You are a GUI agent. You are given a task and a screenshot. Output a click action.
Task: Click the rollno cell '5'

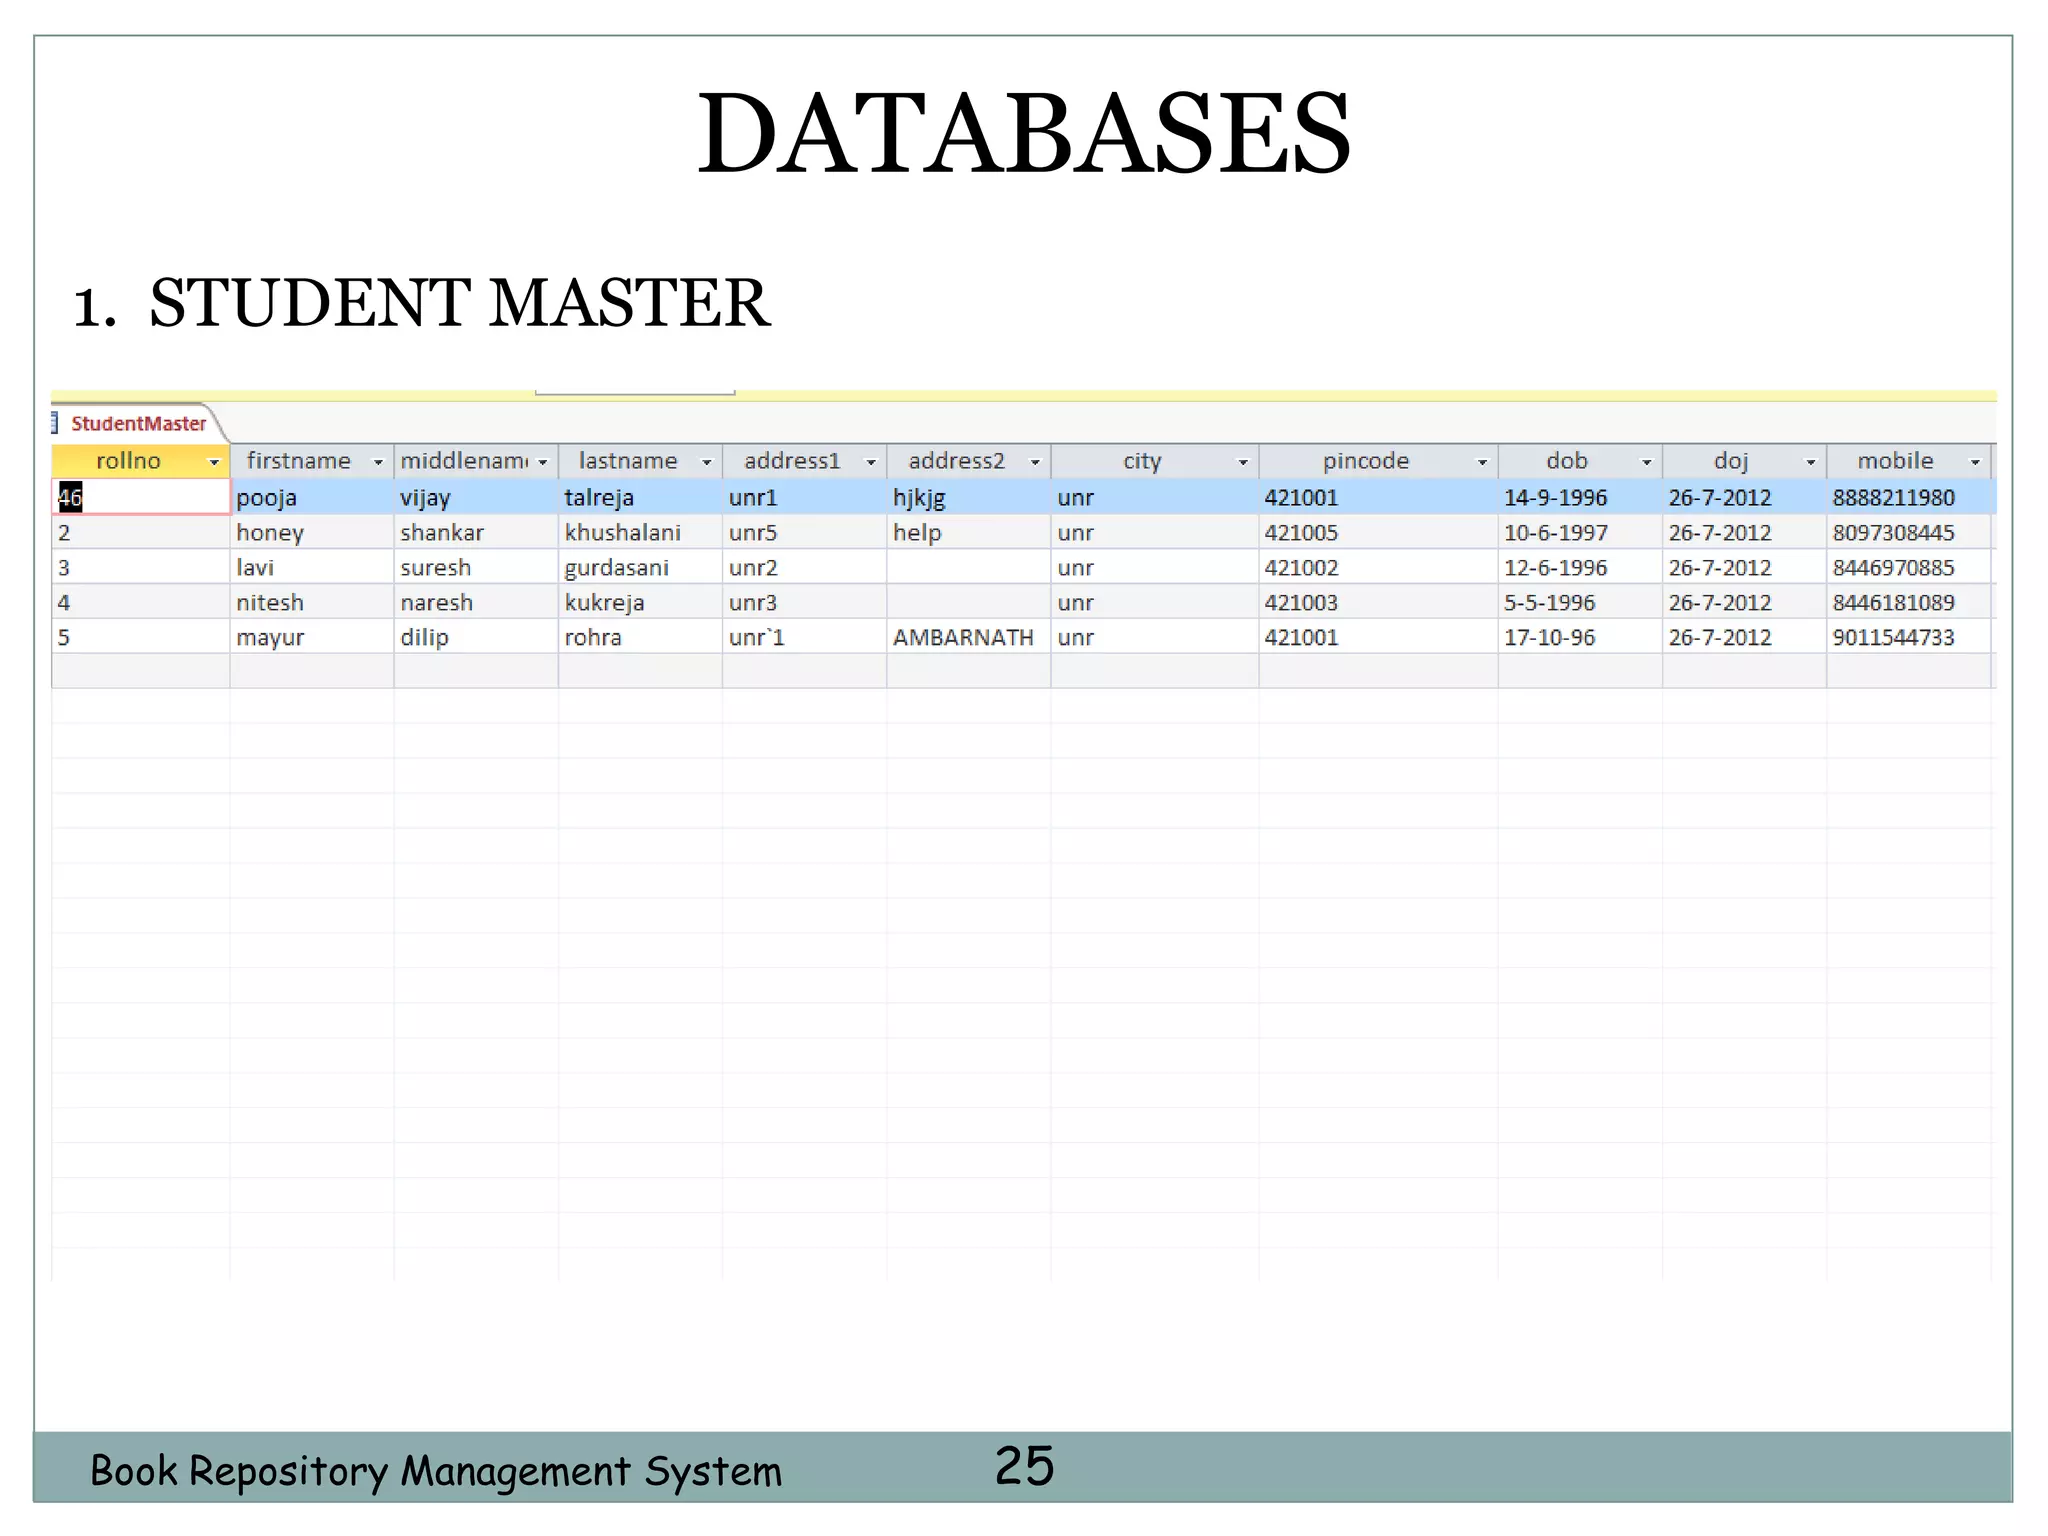point(141,637)
